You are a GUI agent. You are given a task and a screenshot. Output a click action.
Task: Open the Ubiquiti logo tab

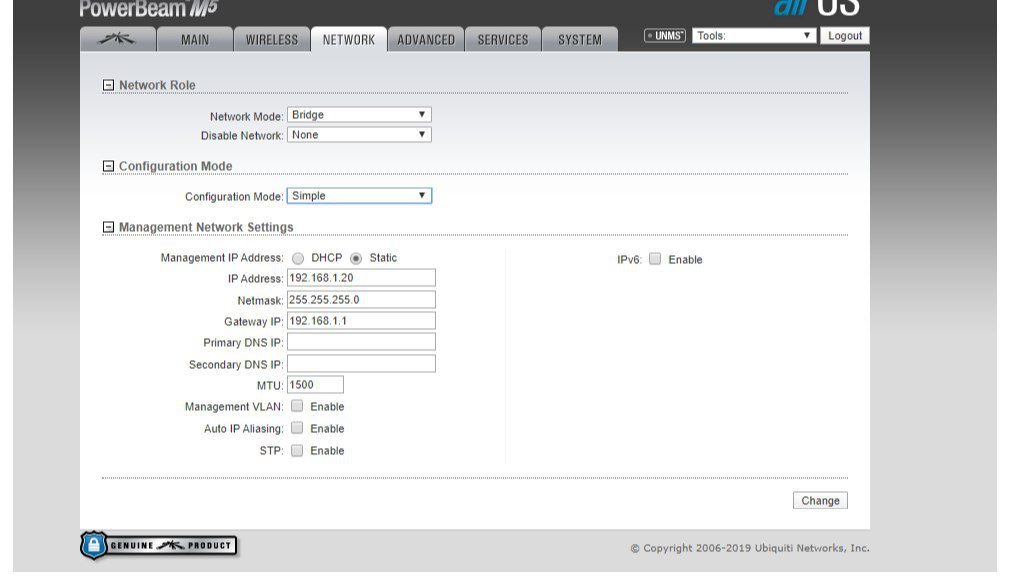coord(118,39)
